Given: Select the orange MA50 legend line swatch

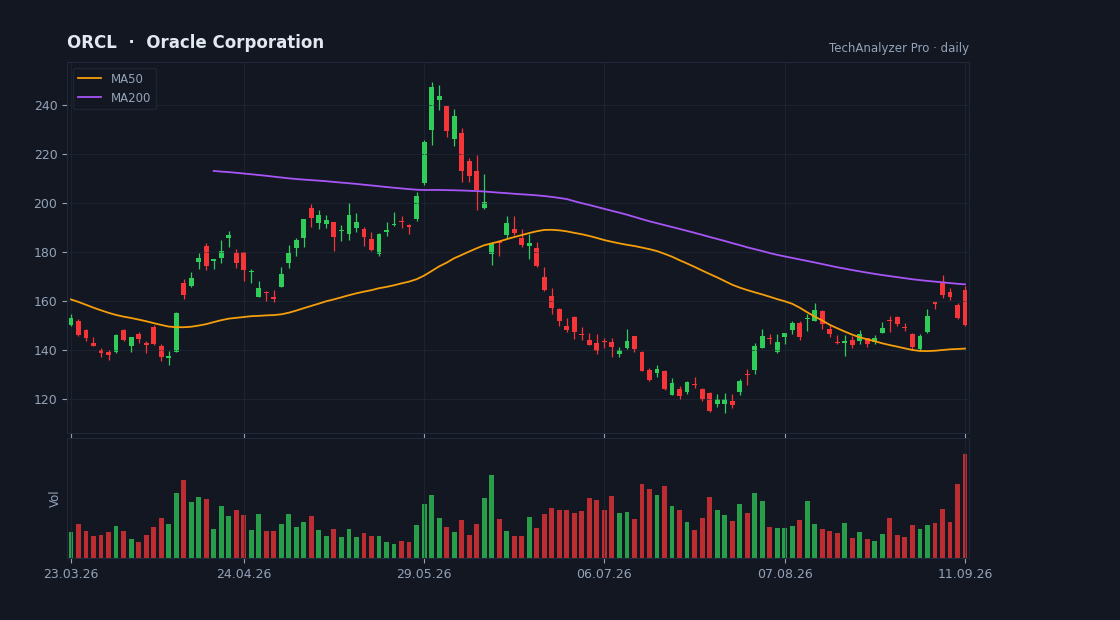Looking at the screenshot, I should (89, 79).
